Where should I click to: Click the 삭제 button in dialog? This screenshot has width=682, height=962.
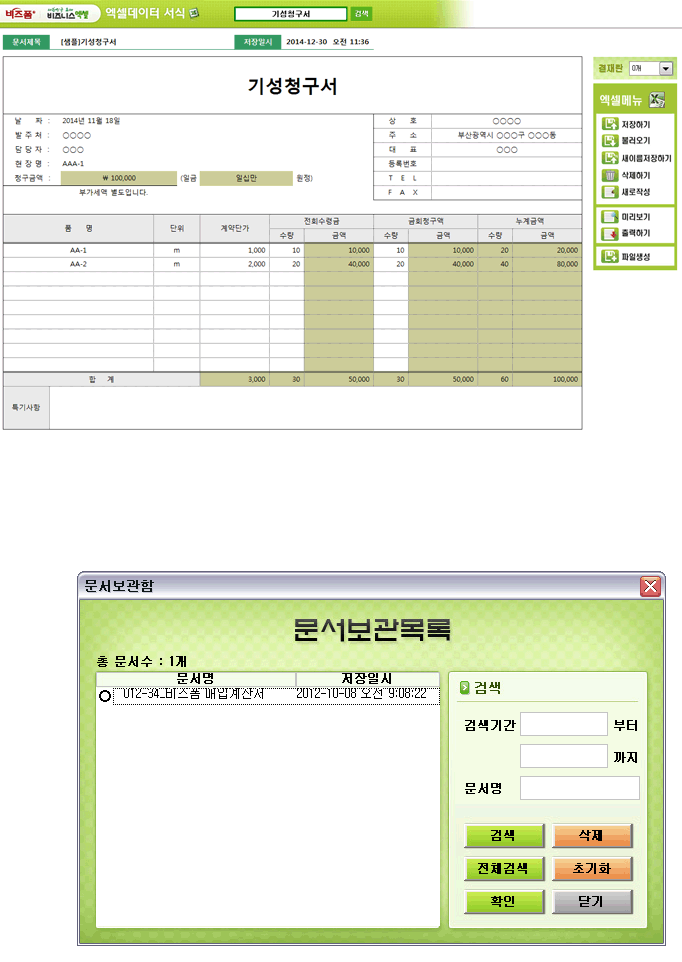(592, 836)
